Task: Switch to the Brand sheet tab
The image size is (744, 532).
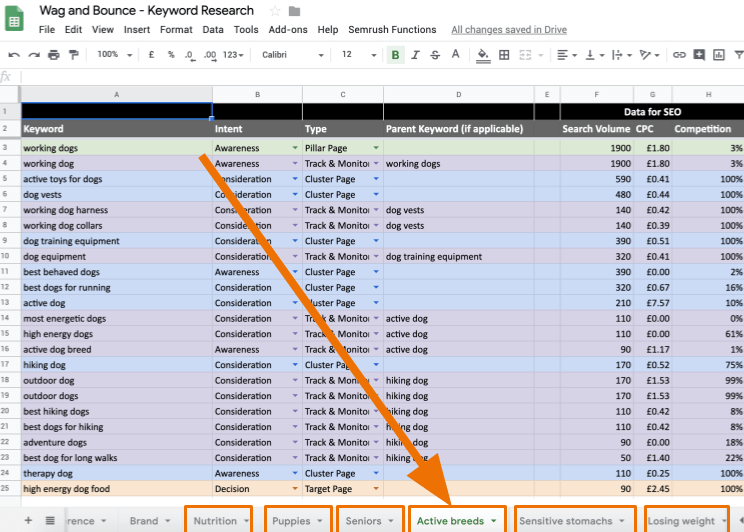Action: point(144,521)
